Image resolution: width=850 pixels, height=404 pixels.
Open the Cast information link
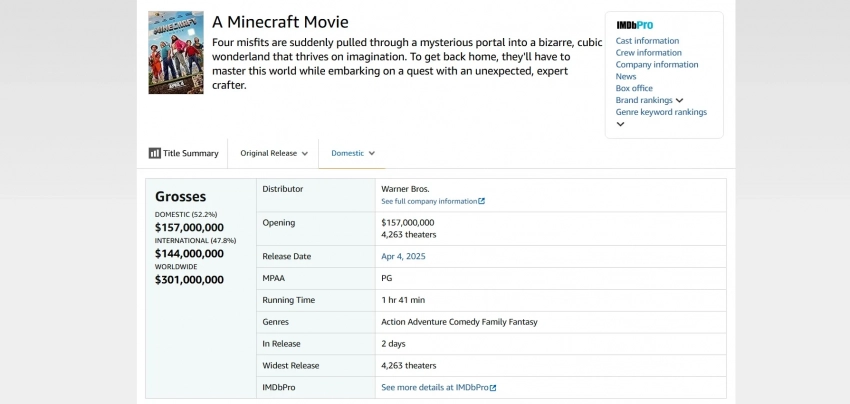647,41
